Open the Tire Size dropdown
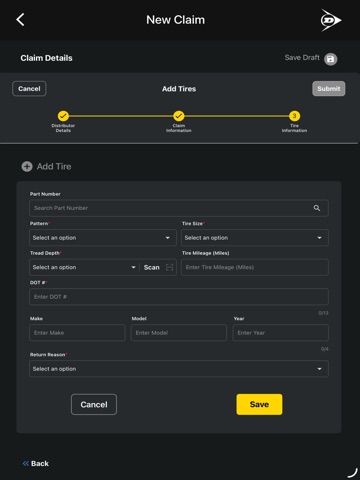This screenshot has height=480, width=360. [x=255, y=238]
